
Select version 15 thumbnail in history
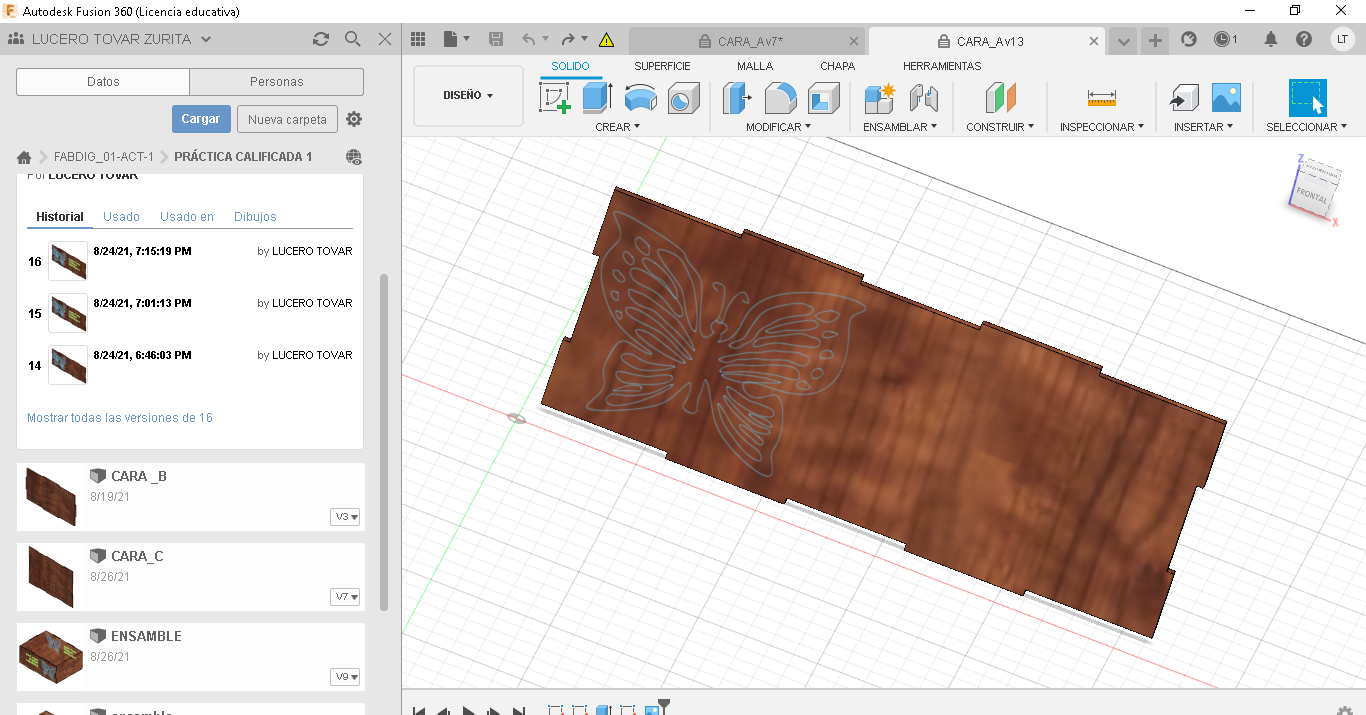pyautogui.click(x=68, y=313)
